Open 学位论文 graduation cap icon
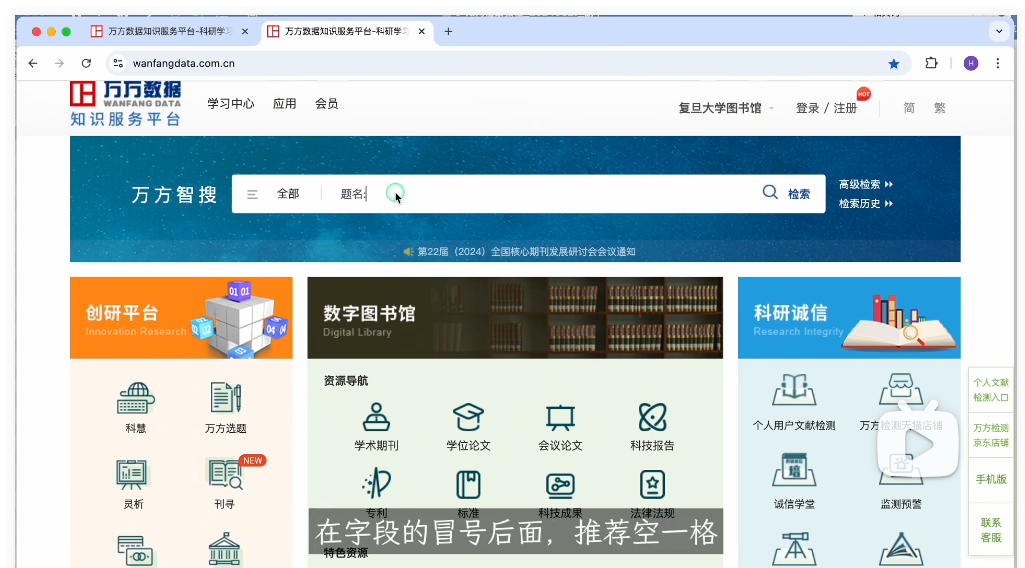Viewport: 1025px width, 568px height. [468, 417]
